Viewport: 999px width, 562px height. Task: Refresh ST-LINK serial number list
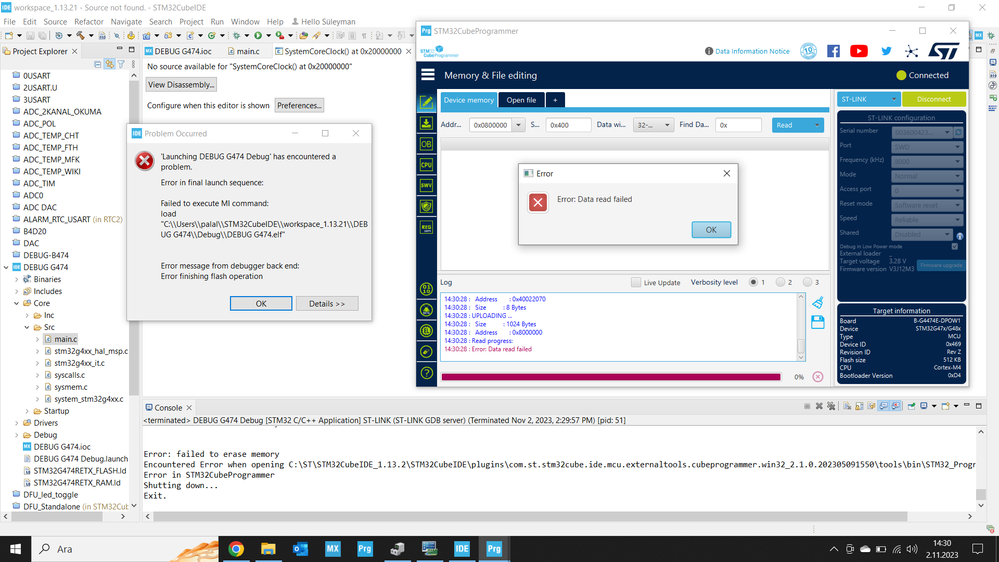(958, 132)
